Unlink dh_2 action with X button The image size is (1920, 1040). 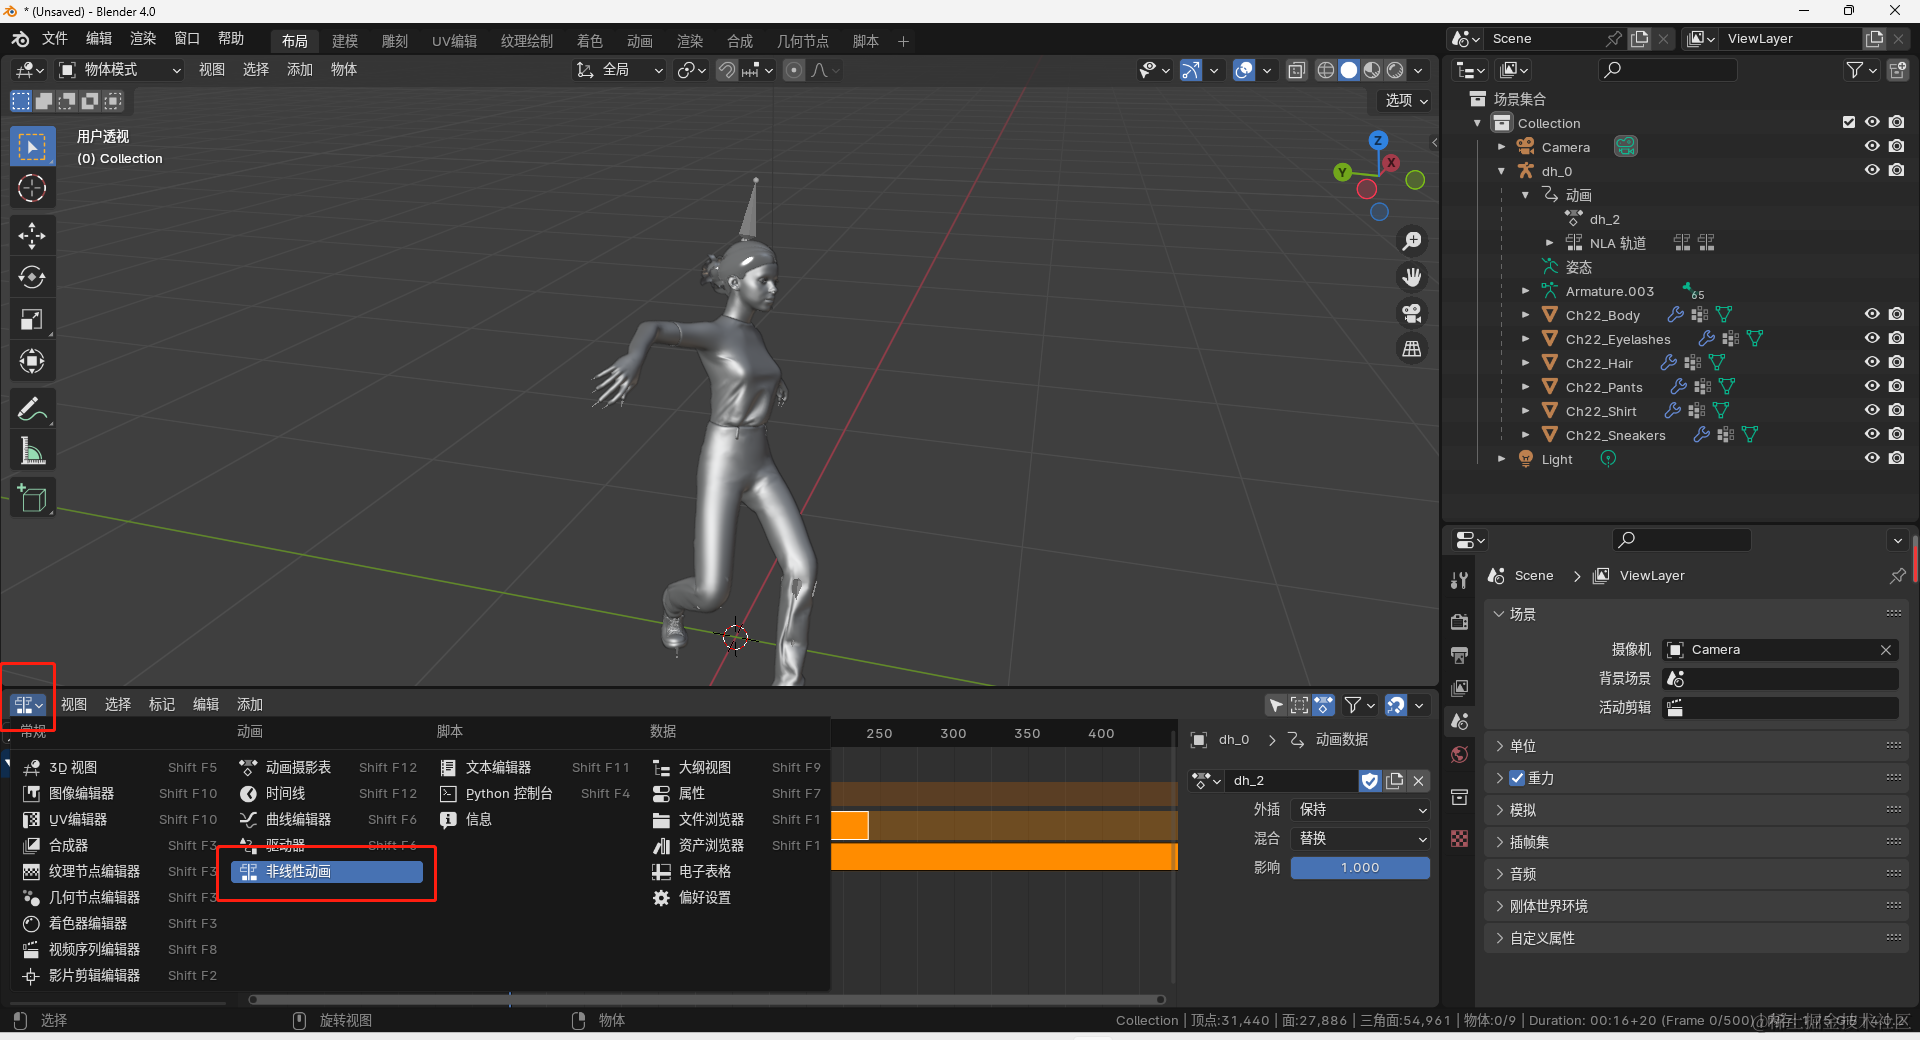coord(1418,780)
